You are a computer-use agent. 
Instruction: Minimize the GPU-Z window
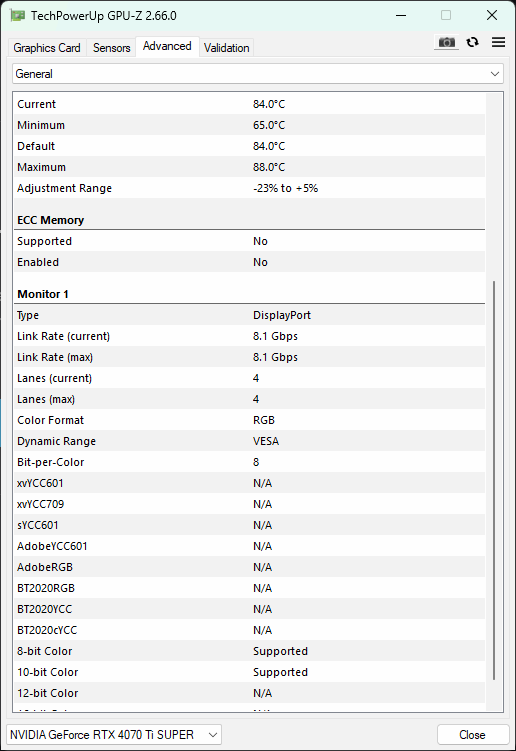[x=401, y=15]
